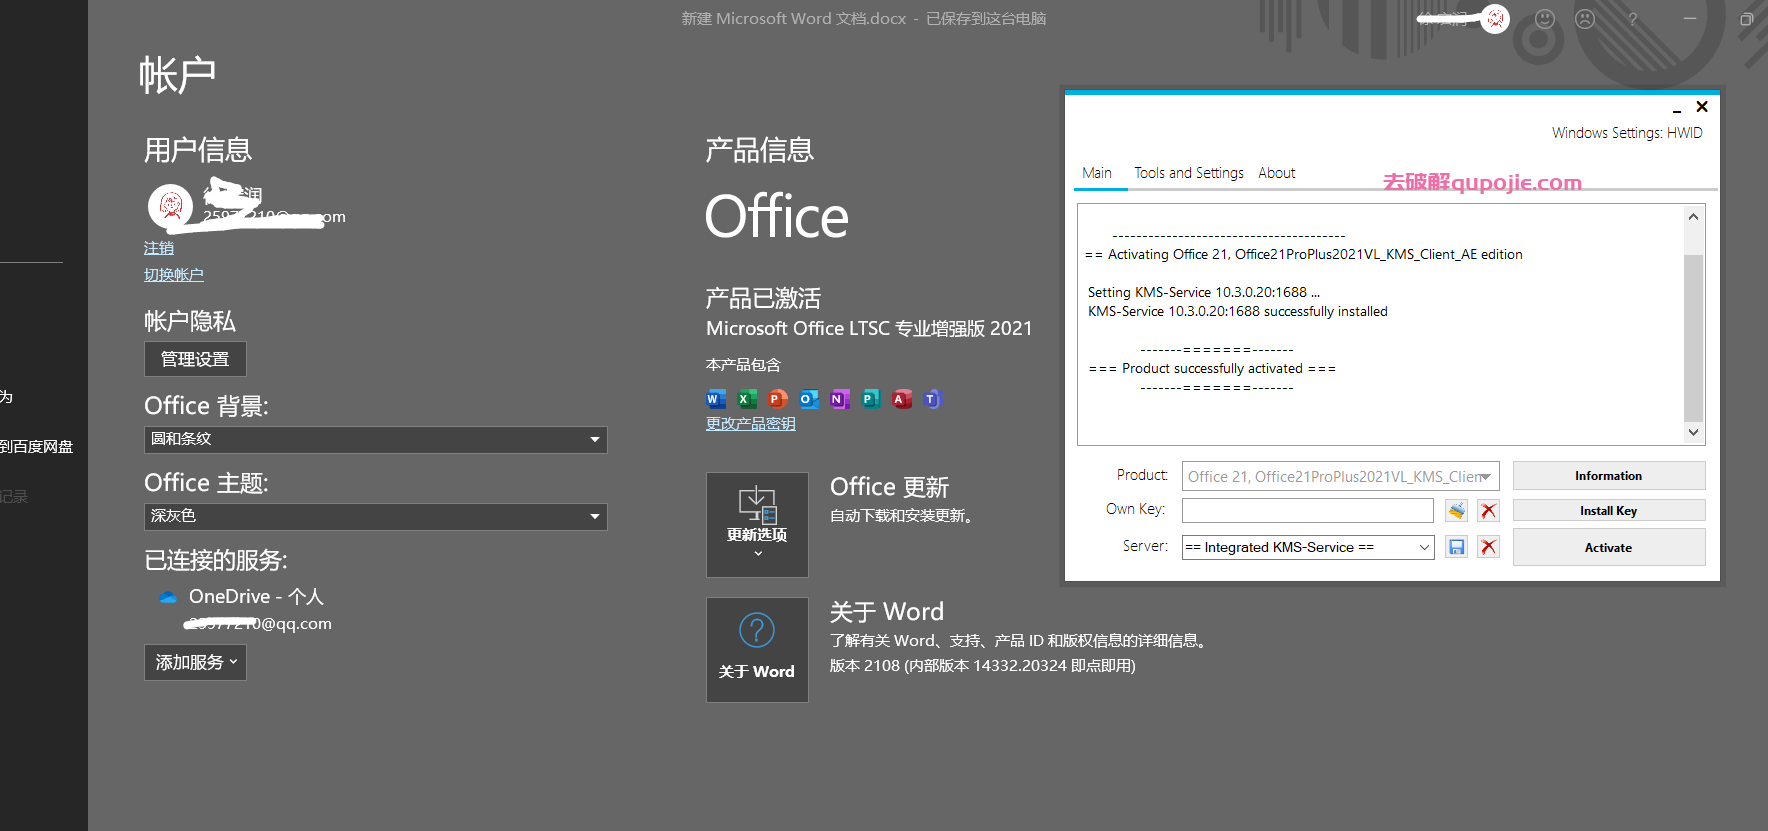The image size is (1768, 831).
Task: Click the Change product key link
Action: 751,424
